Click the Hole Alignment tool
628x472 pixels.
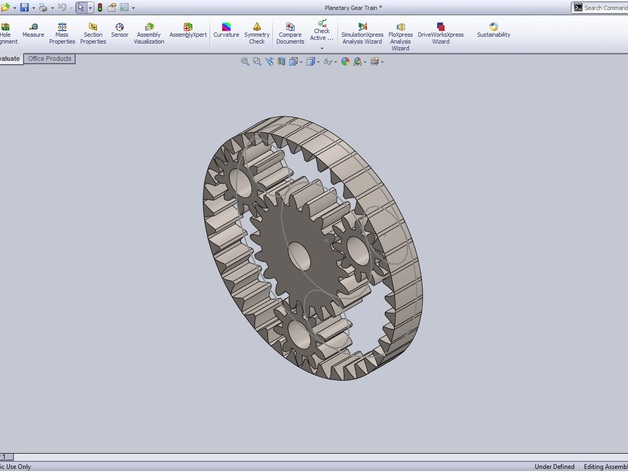(x=7, y=34)
